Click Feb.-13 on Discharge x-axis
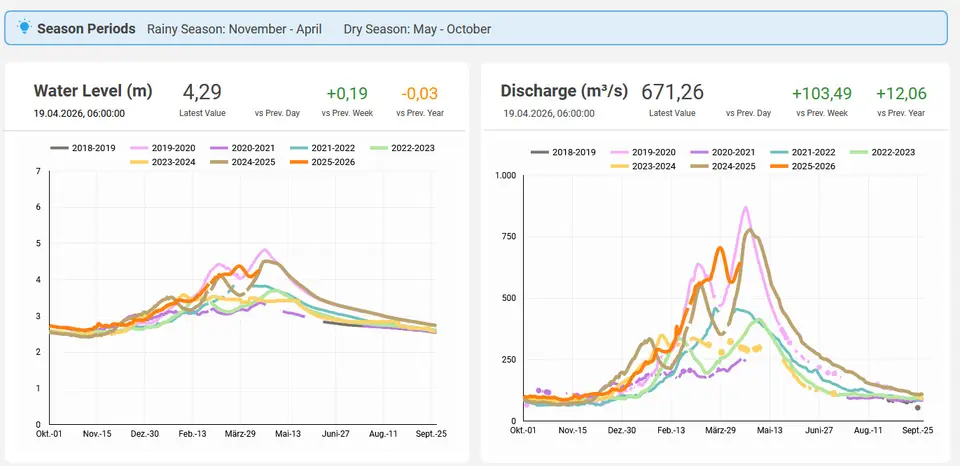960x466 pixels. point(670,430)
